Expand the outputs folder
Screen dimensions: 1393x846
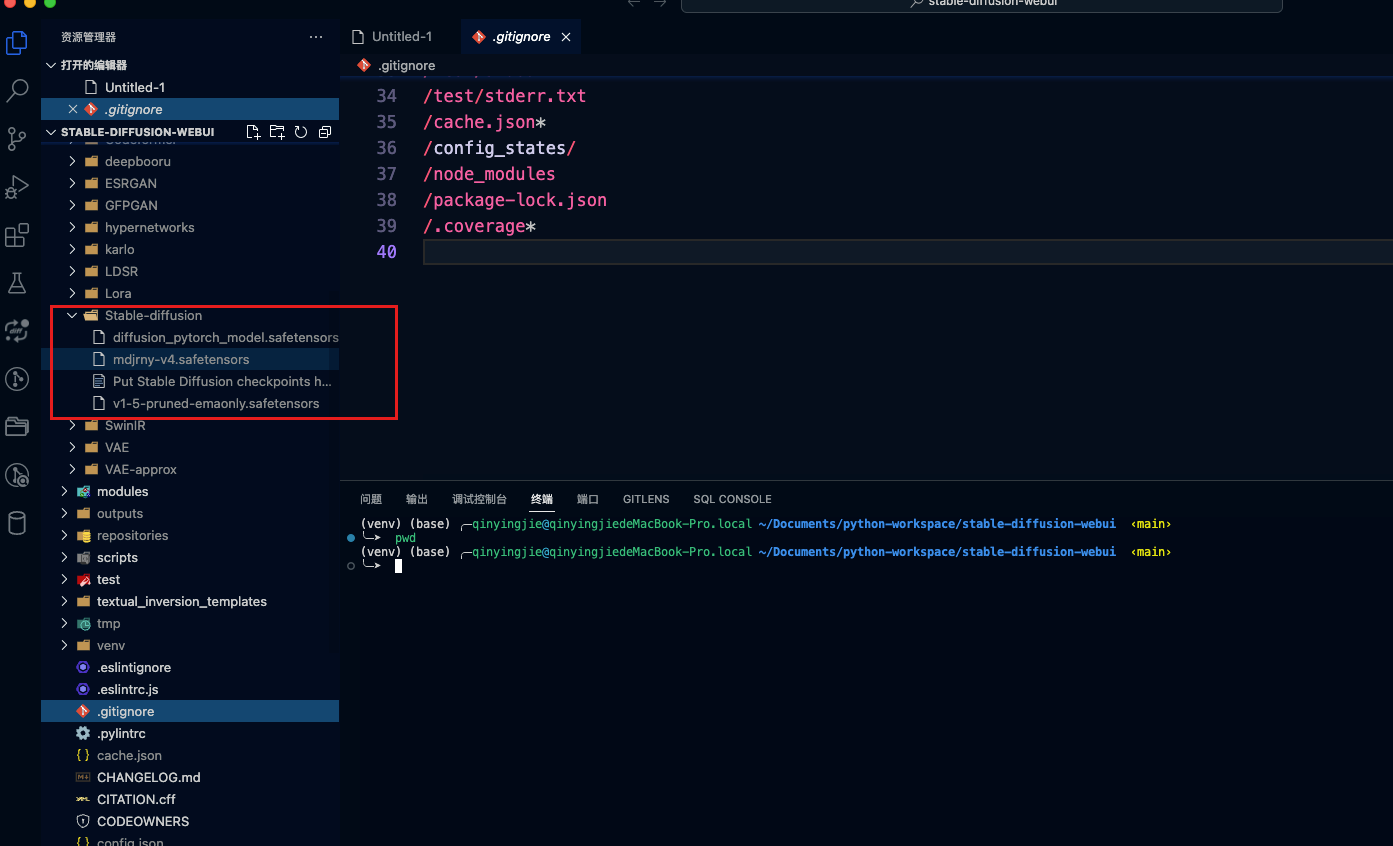[64, 513]
